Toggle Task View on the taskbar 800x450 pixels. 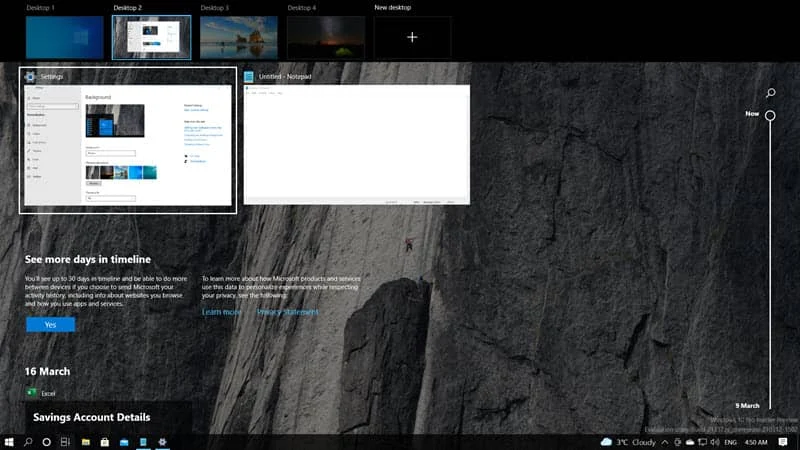click(x=65, y=442)
